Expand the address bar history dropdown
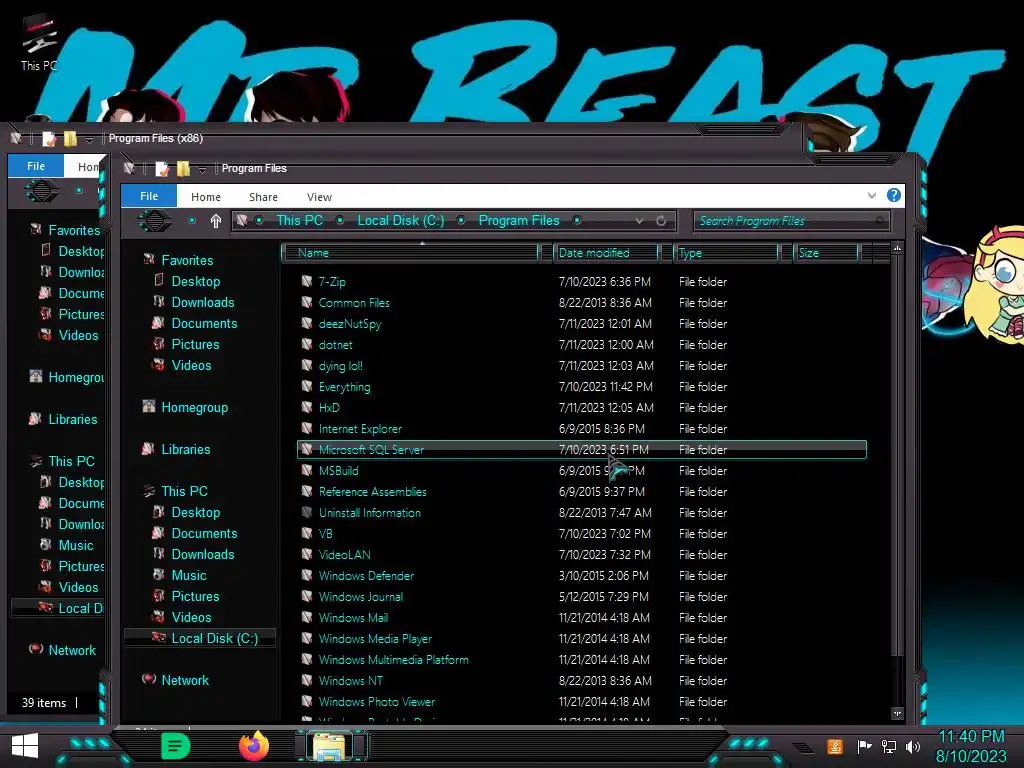This screenshot has height=768, width=1024. click(639, 221)
